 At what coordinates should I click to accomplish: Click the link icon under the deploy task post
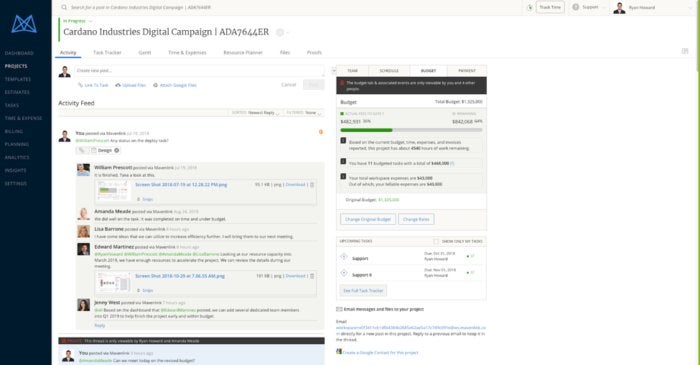pos(82,150)
